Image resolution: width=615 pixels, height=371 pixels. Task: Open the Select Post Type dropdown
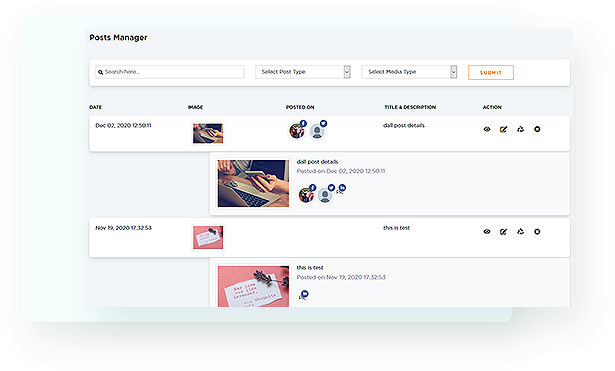pyautogui.click(x=303, y=72)
